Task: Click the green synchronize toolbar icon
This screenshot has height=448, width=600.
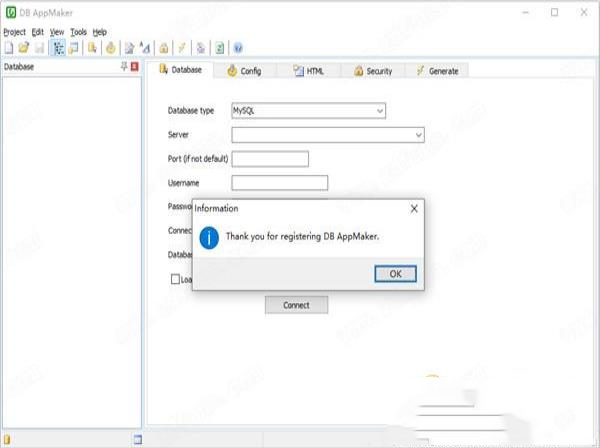Action: coord(220,48)
